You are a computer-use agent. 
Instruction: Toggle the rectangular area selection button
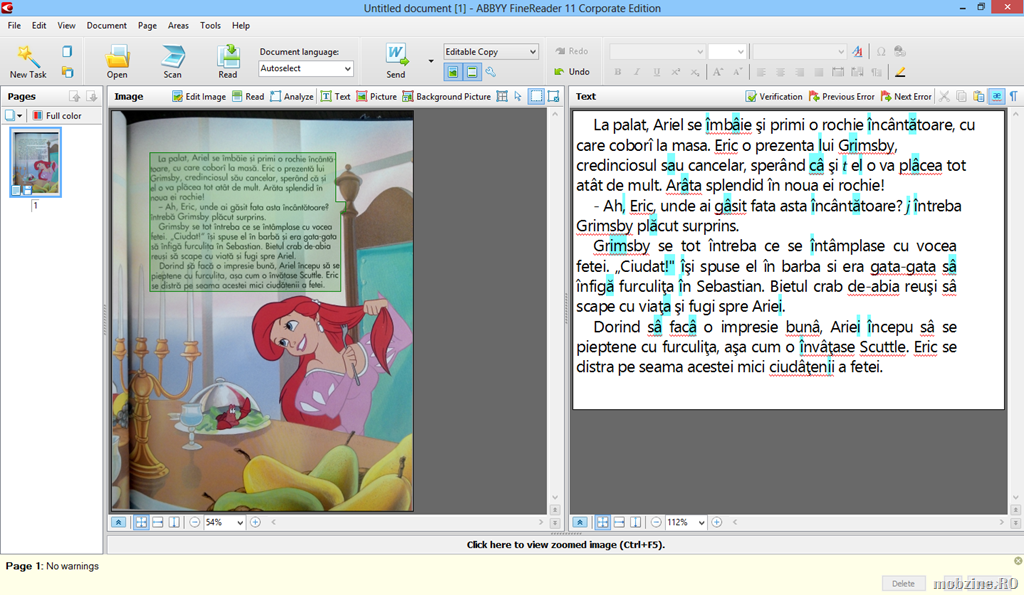pos(536,97)
